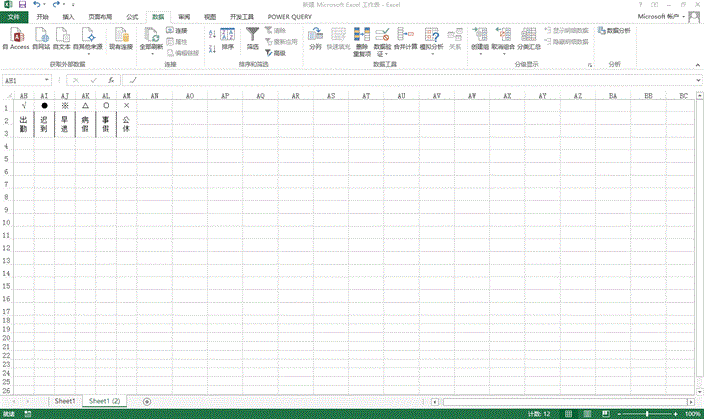Click the 删除重复项 (Remove Duplicates) icon
Viewport: 704px width, 419px height.
359,36
